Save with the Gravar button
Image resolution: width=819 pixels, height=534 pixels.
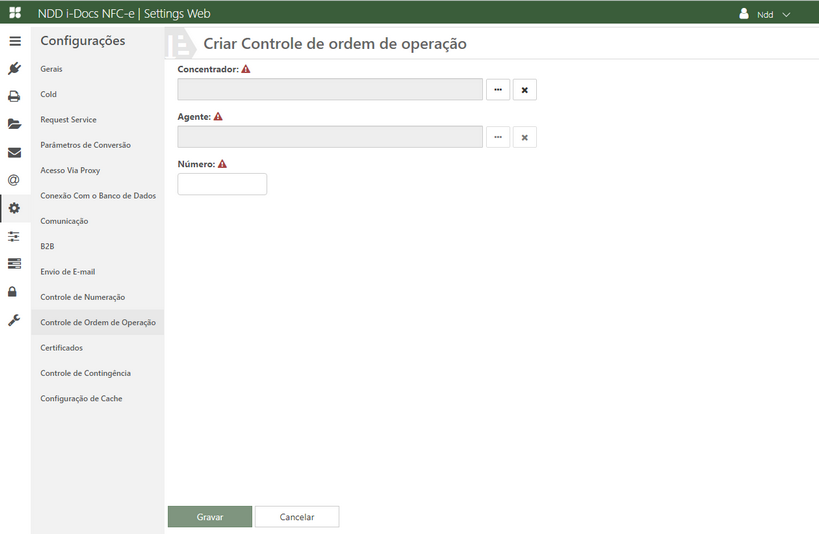click(x=210, y=516)
